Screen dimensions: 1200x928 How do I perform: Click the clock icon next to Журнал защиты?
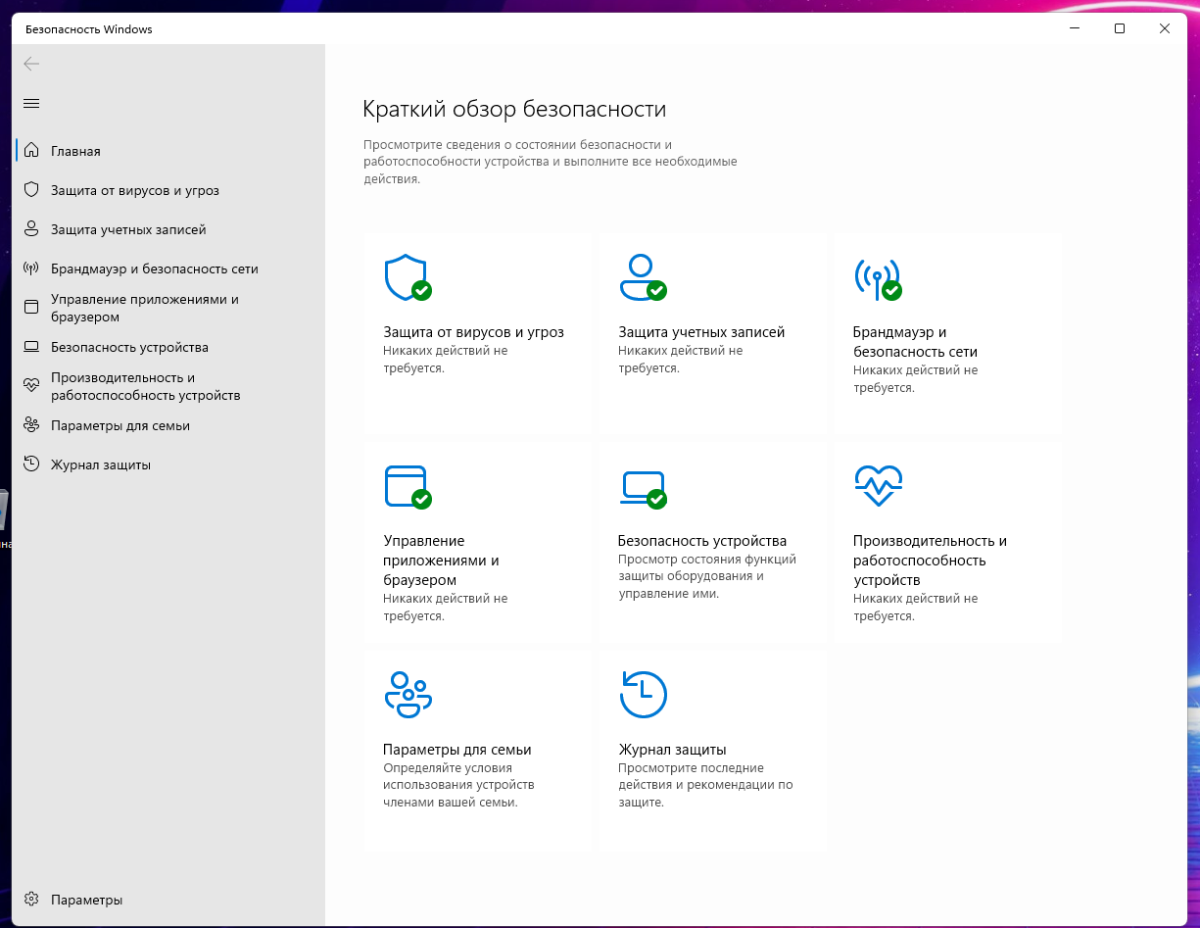(x=31, y=463)
